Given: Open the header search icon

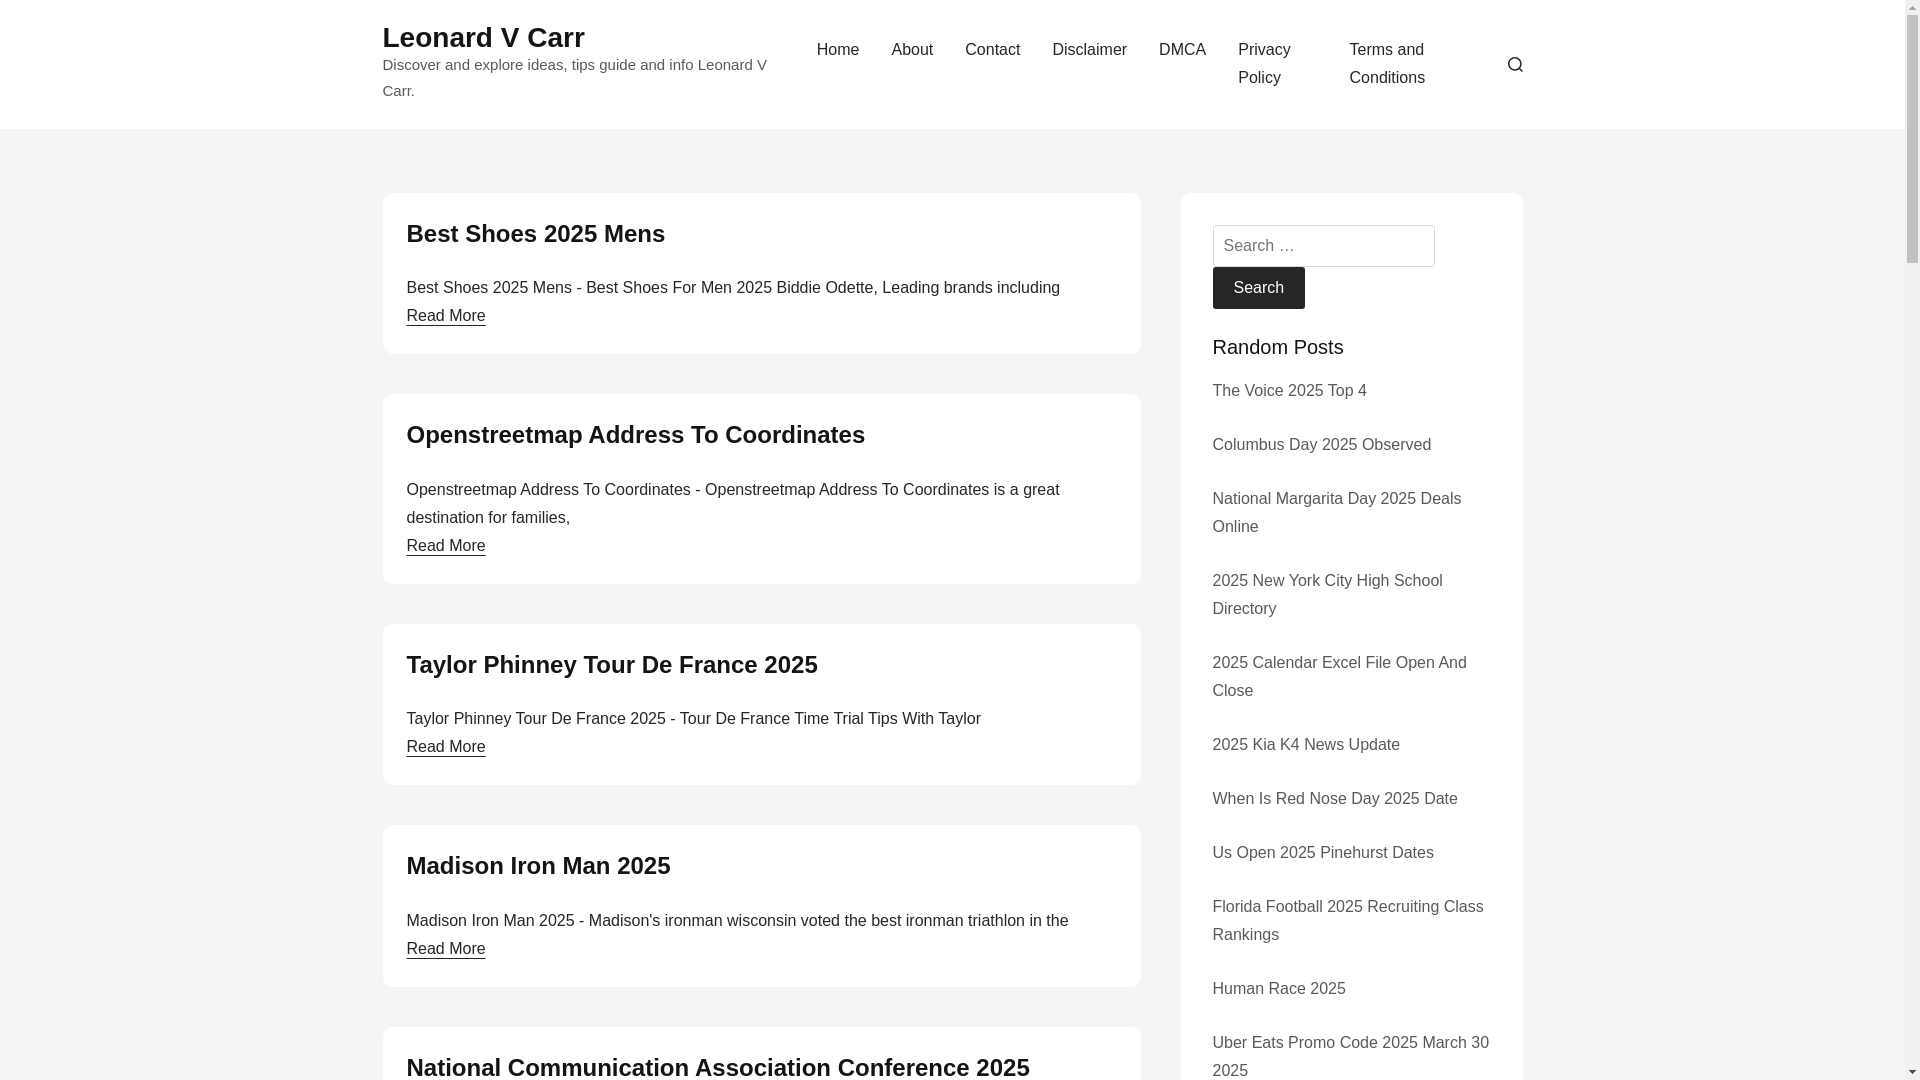Looking at the screenshot, I should tap(1515, 64).
